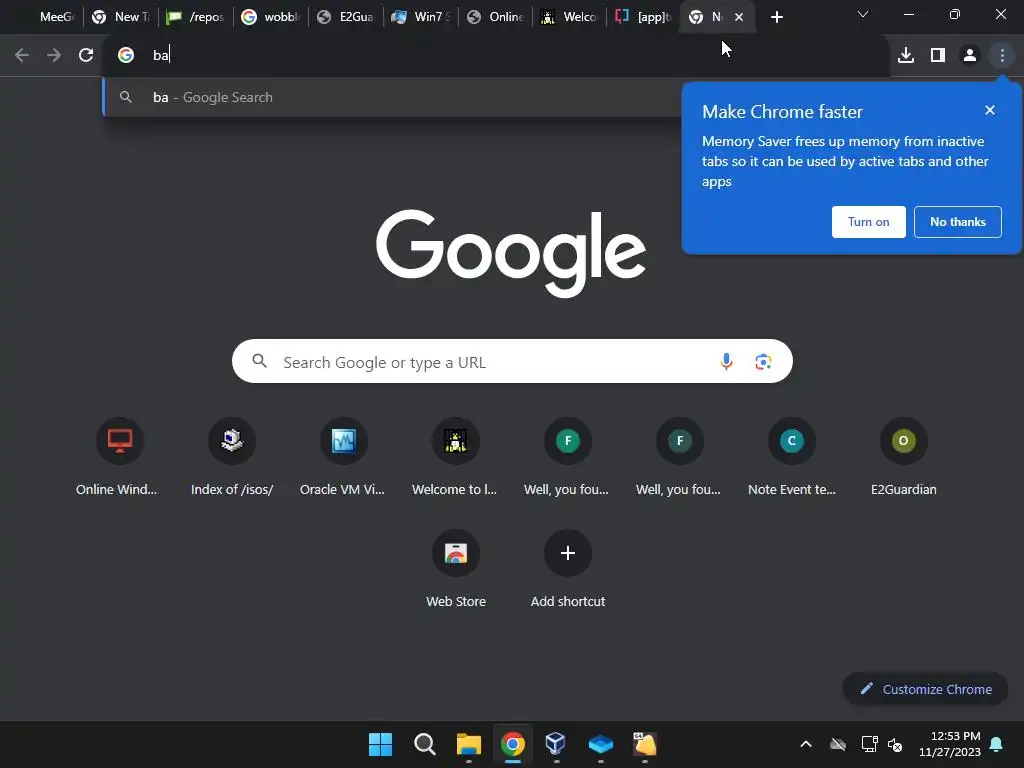Open Welcome to l... shortcut
This screenshot has height=768, width=1024.
456,458
